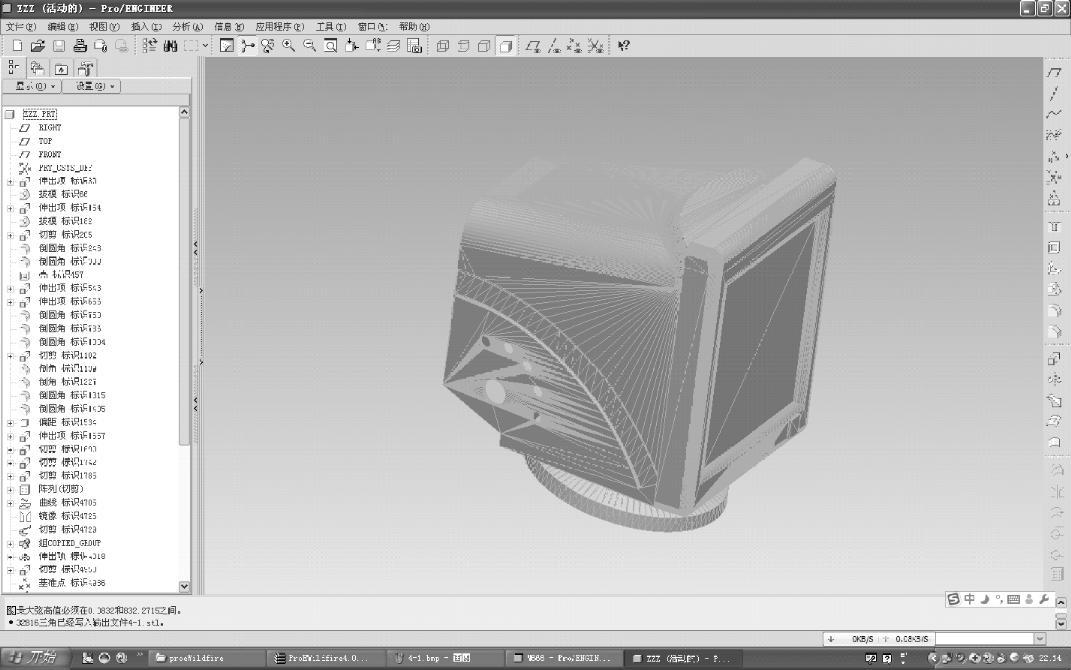The width and height of the screenshot is (1071, 670).
Task: Switch to the Folder Browser navigator tab
Action: pyautogui.click(x=38, y=68)
